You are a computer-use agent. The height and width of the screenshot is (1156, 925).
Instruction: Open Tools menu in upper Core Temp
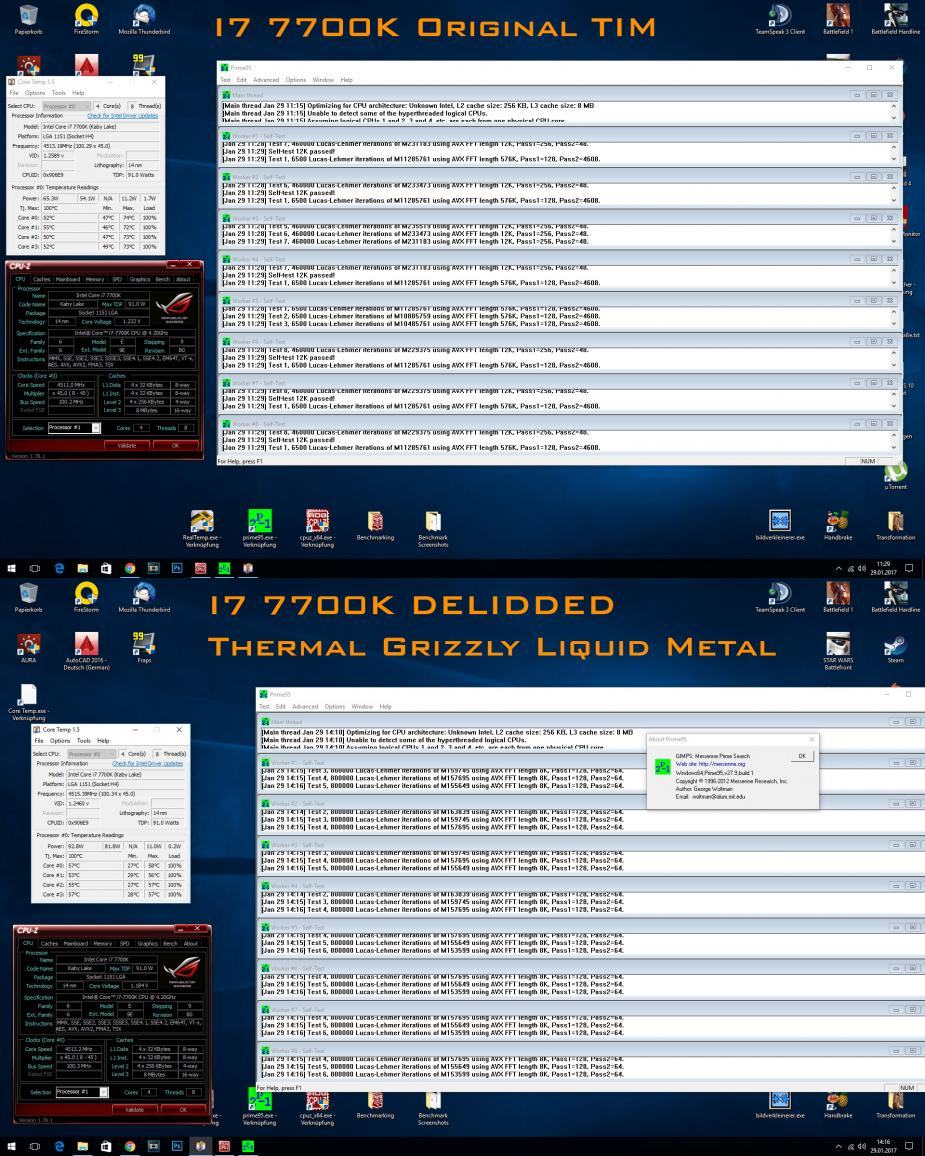[x=58, y=93]
